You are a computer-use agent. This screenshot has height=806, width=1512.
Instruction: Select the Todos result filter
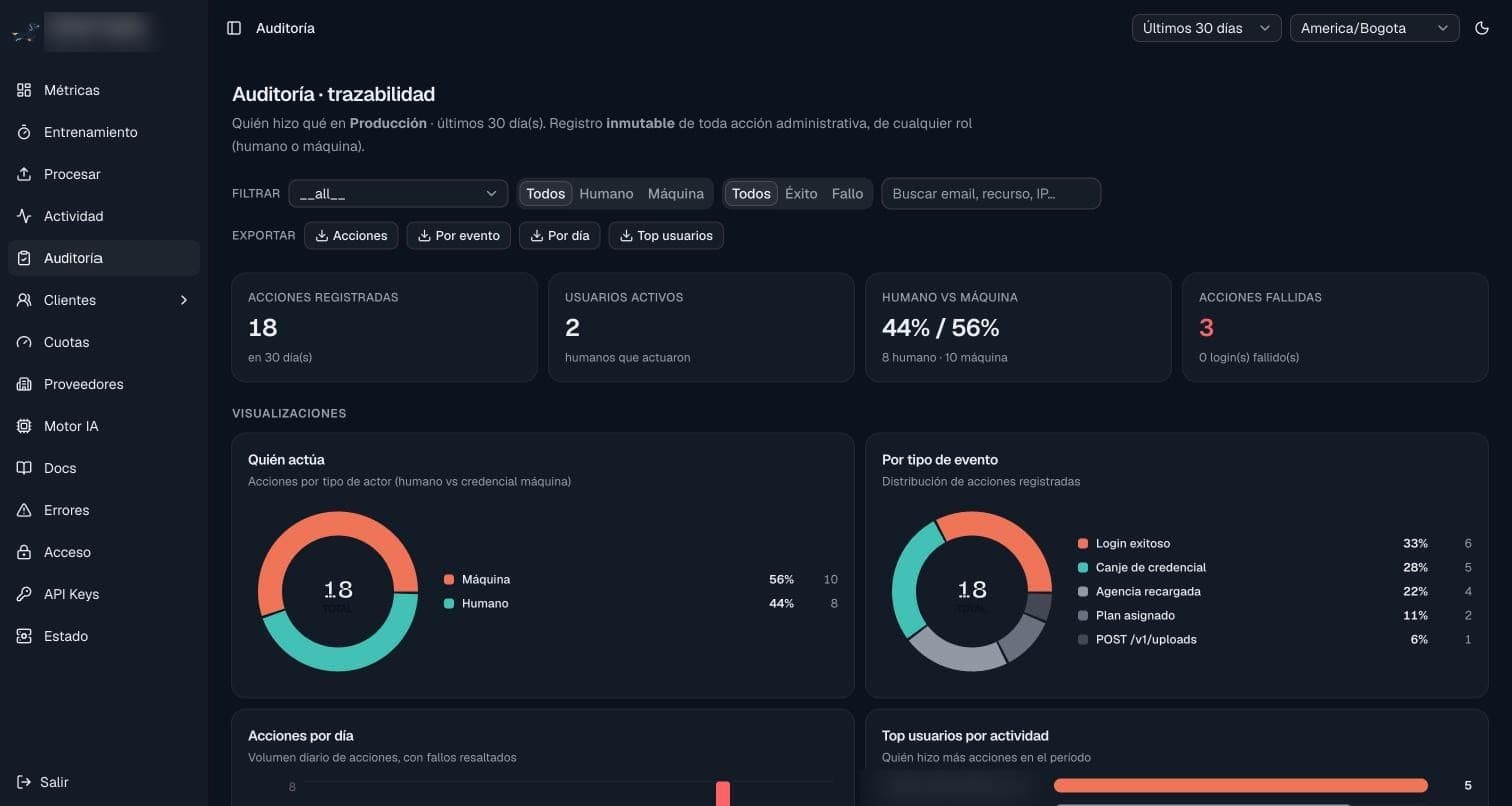pos(751,194)
